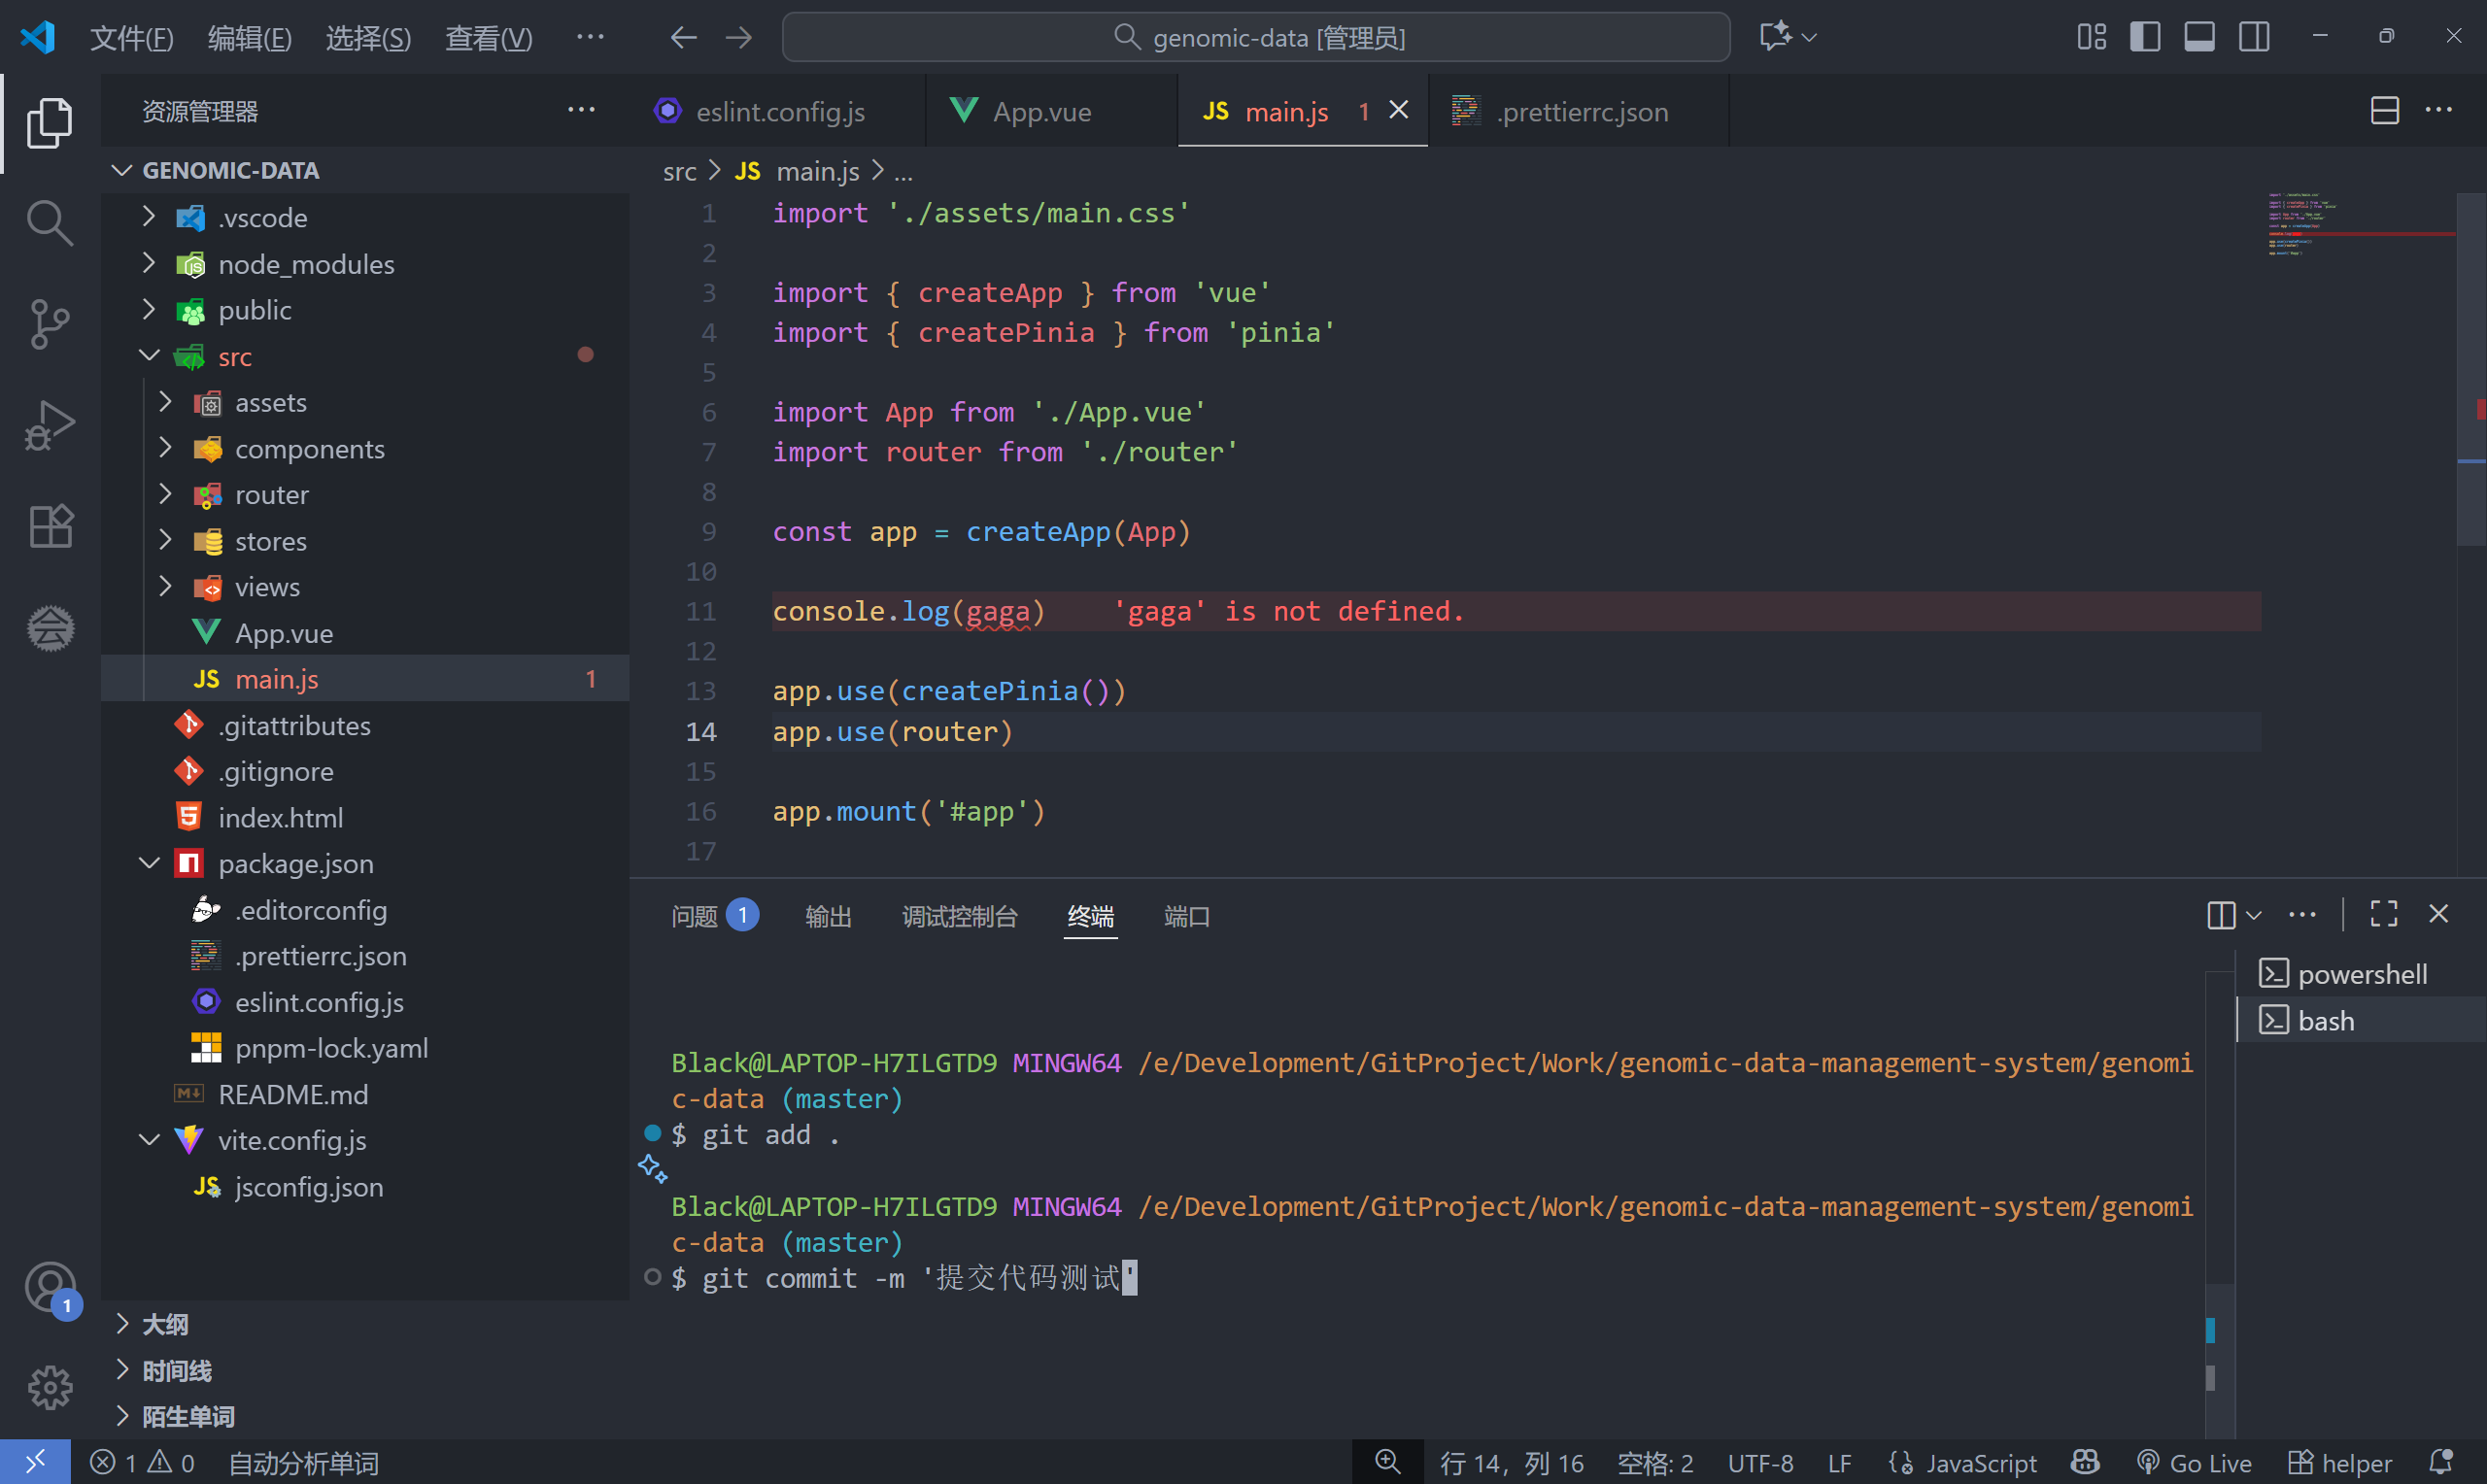Image resolution: width=2487 pixels, height=1484 pixels.
Task: Select the powershell terminal entry
Action: pyautogui.click(x=2360, y=974)
